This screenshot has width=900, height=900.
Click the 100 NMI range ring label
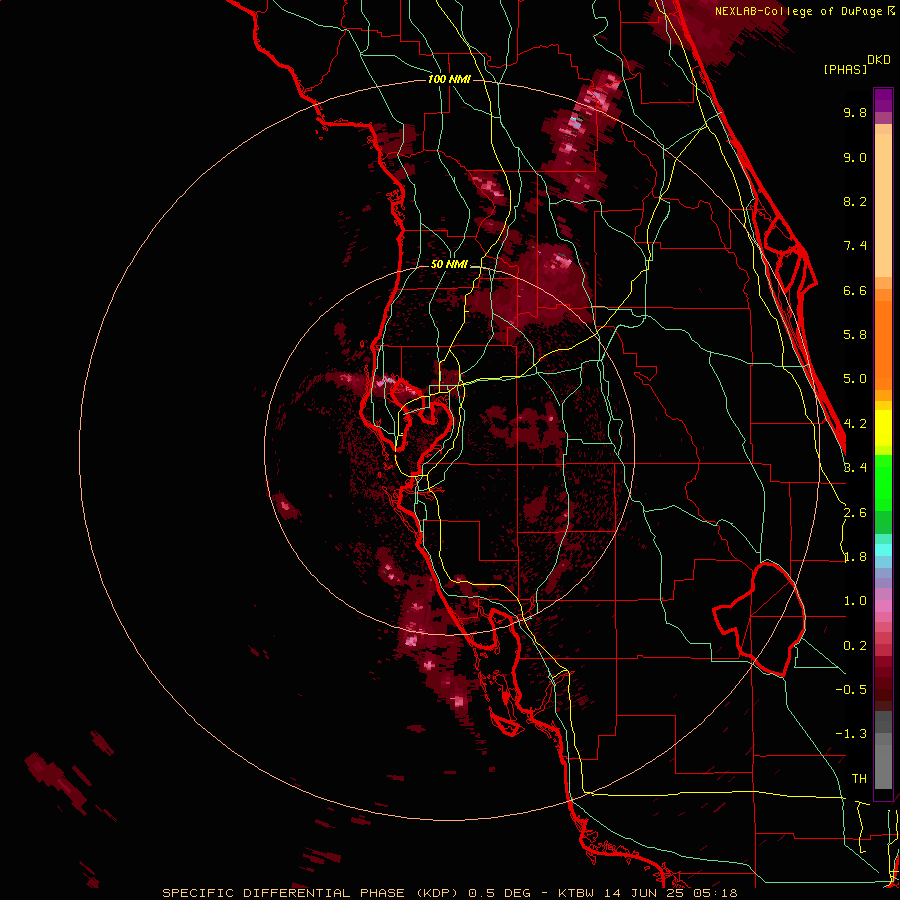[x=449, y=79]
